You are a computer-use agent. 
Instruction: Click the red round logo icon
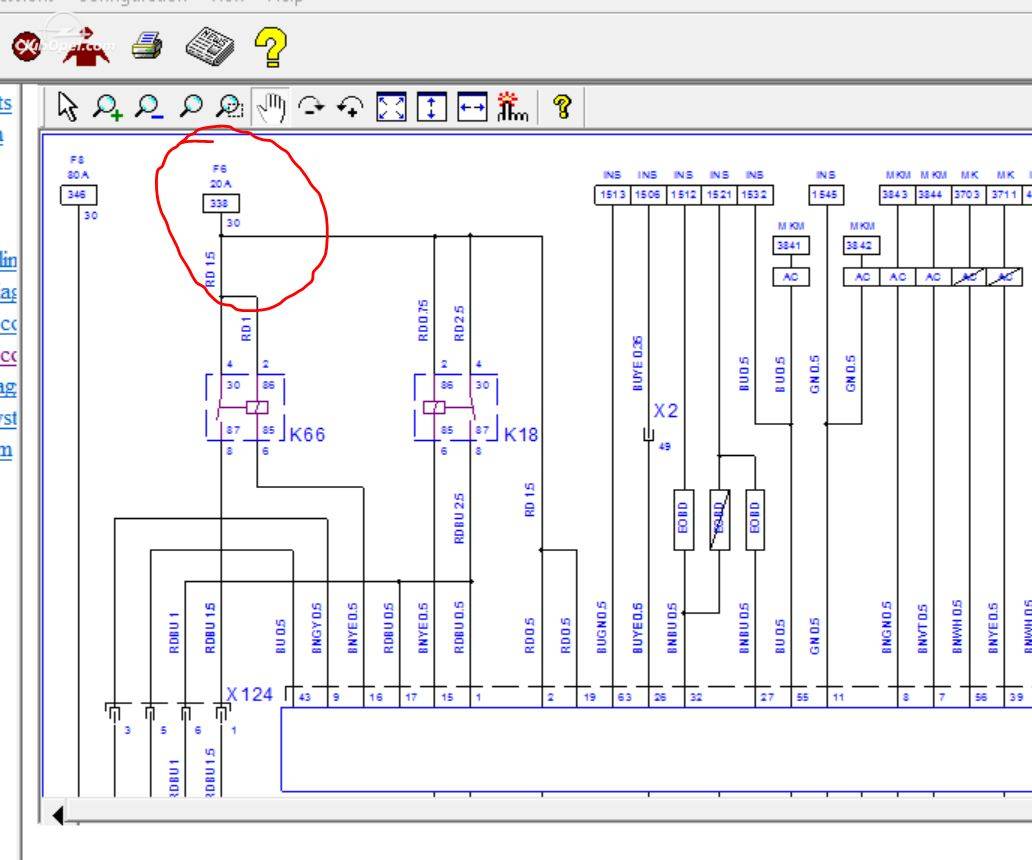pyautogui.click(x=28, y=47)
